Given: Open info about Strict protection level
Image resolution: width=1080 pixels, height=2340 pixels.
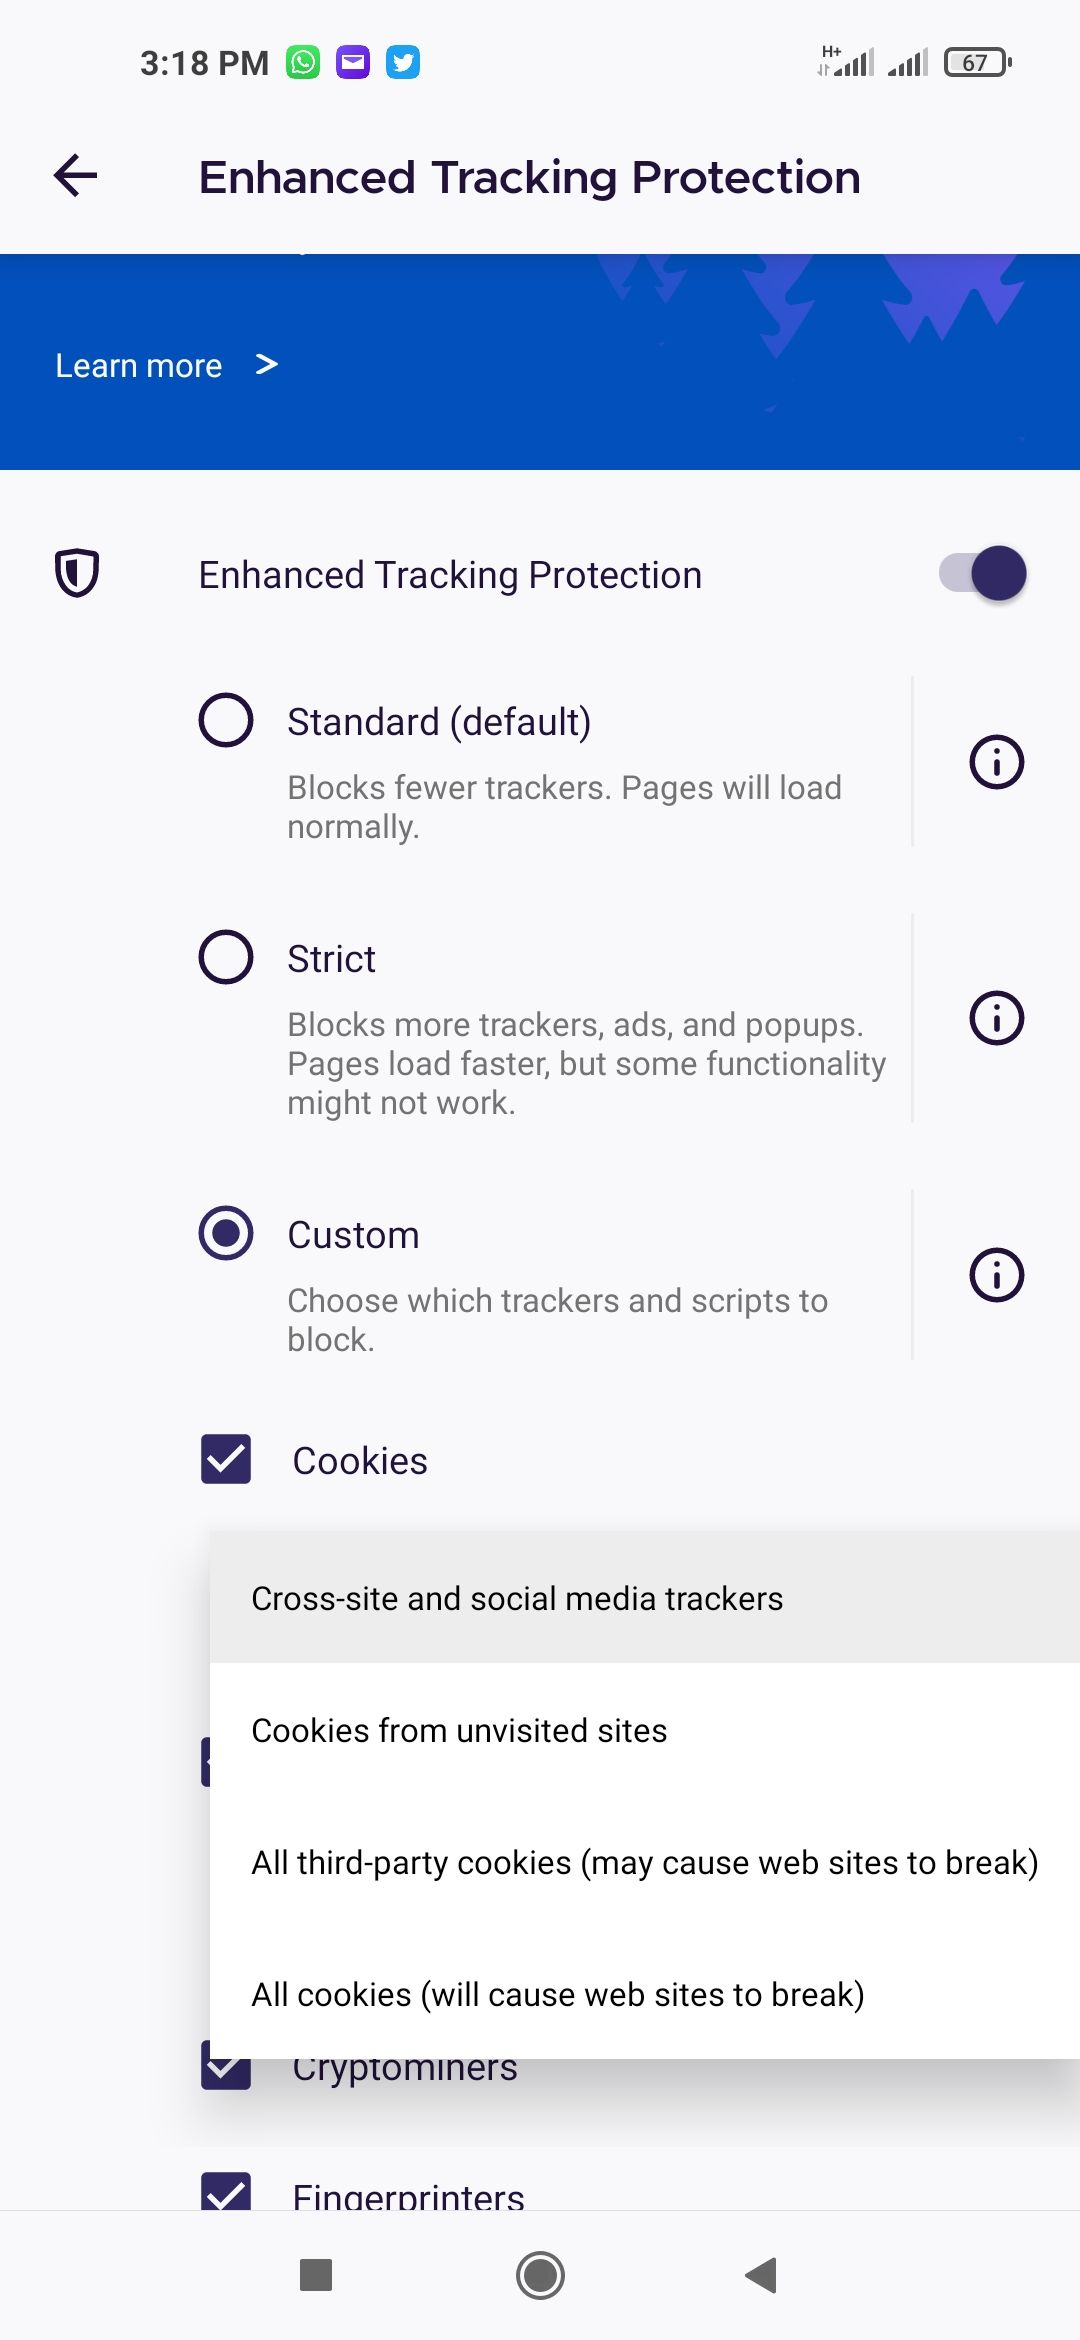Looking at the screenshot, I should click(996, 1019).
